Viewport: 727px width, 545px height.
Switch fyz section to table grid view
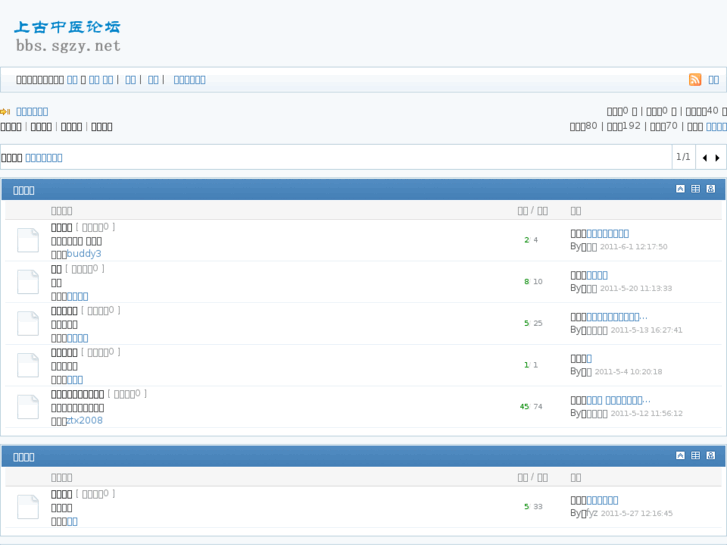click(695, 455)
